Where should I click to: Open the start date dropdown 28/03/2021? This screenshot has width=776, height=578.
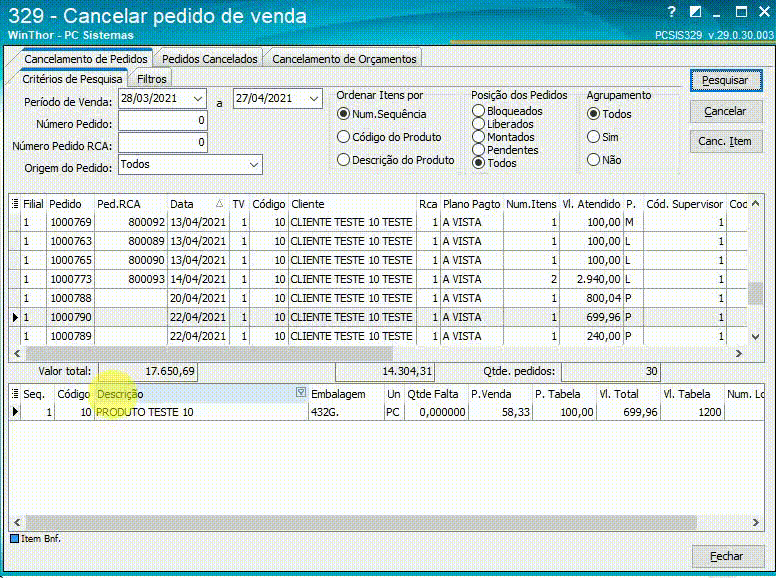tap(198, 98)
